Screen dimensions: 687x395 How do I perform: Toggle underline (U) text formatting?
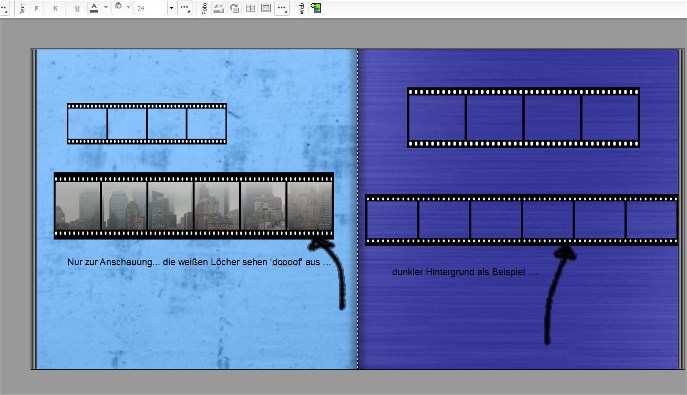point(77,8)
